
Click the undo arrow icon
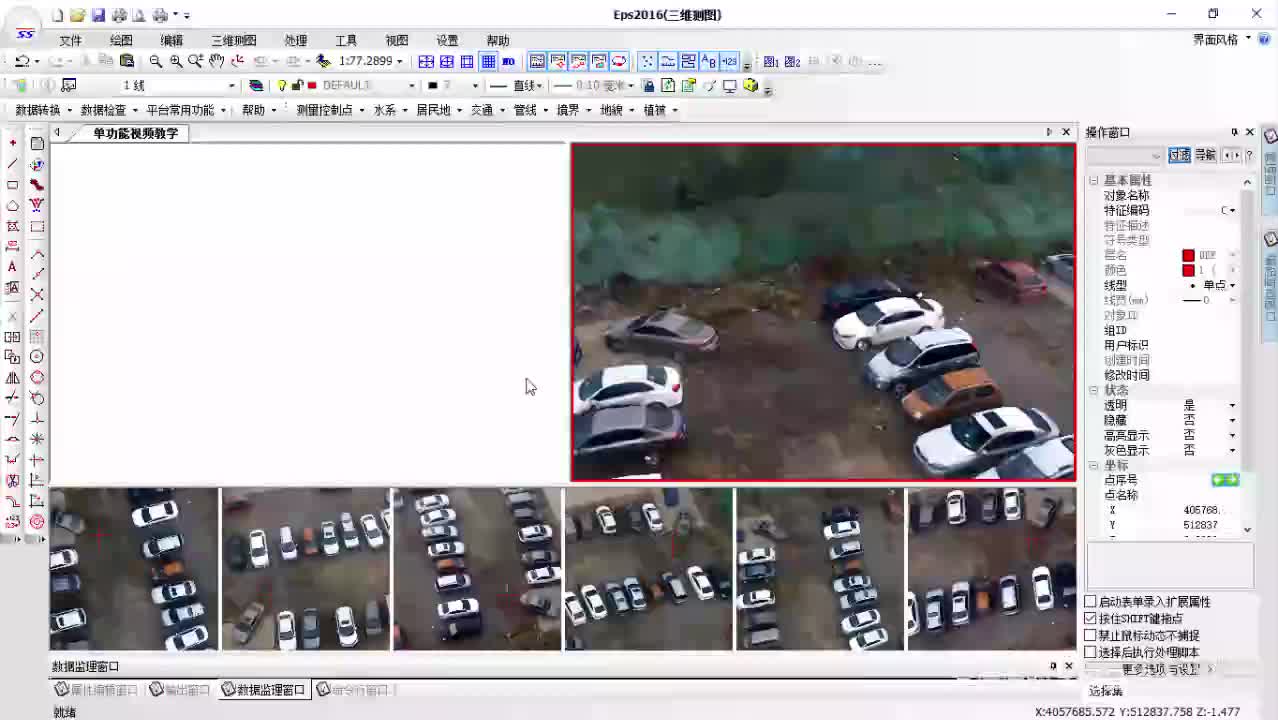pos(21,61)
